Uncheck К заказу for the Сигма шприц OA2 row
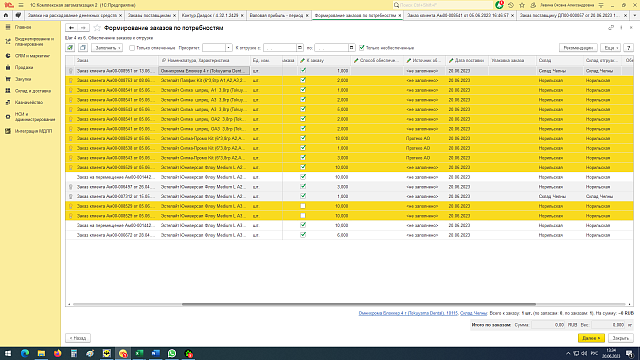 303,119
